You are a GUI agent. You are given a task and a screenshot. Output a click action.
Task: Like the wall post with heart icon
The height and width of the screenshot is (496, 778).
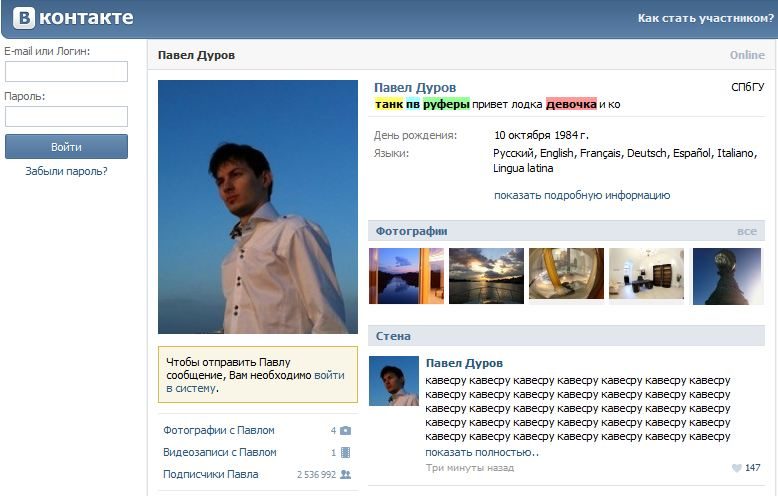tap(737, 468)
